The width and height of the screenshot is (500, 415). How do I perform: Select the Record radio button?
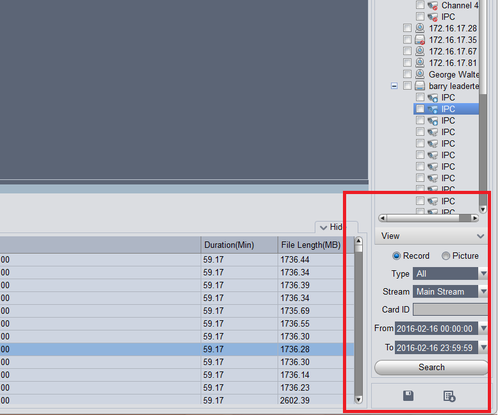click(396, 256)
